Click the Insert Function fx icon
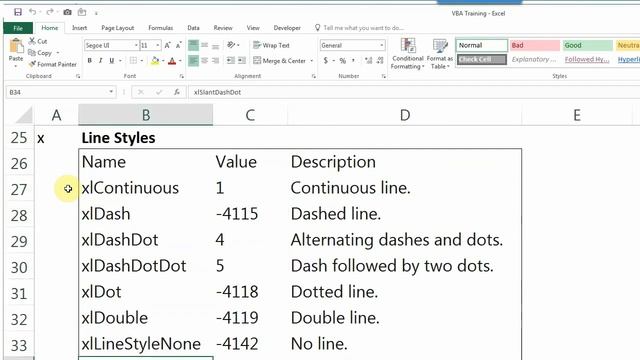This screenshot has width=640, height=360. pyautogui.click(x=177, y=92)
